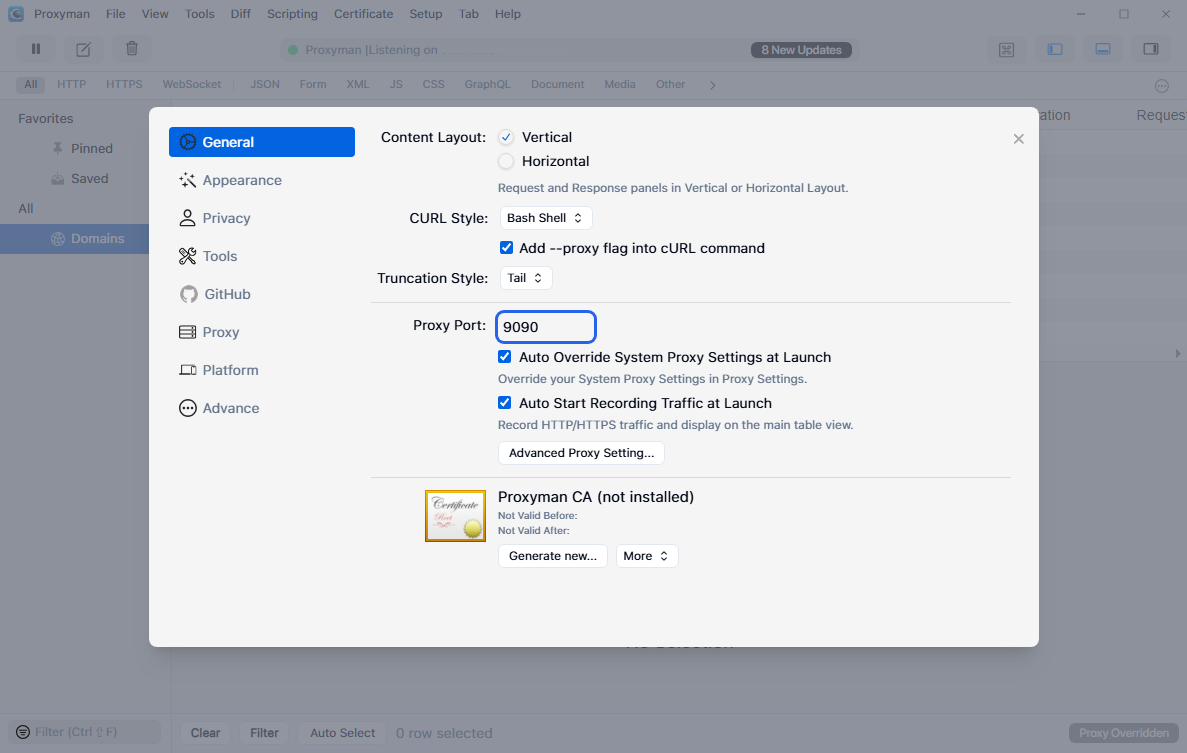
Task: Select Horizontal content layout
Action: pos(506,161)
